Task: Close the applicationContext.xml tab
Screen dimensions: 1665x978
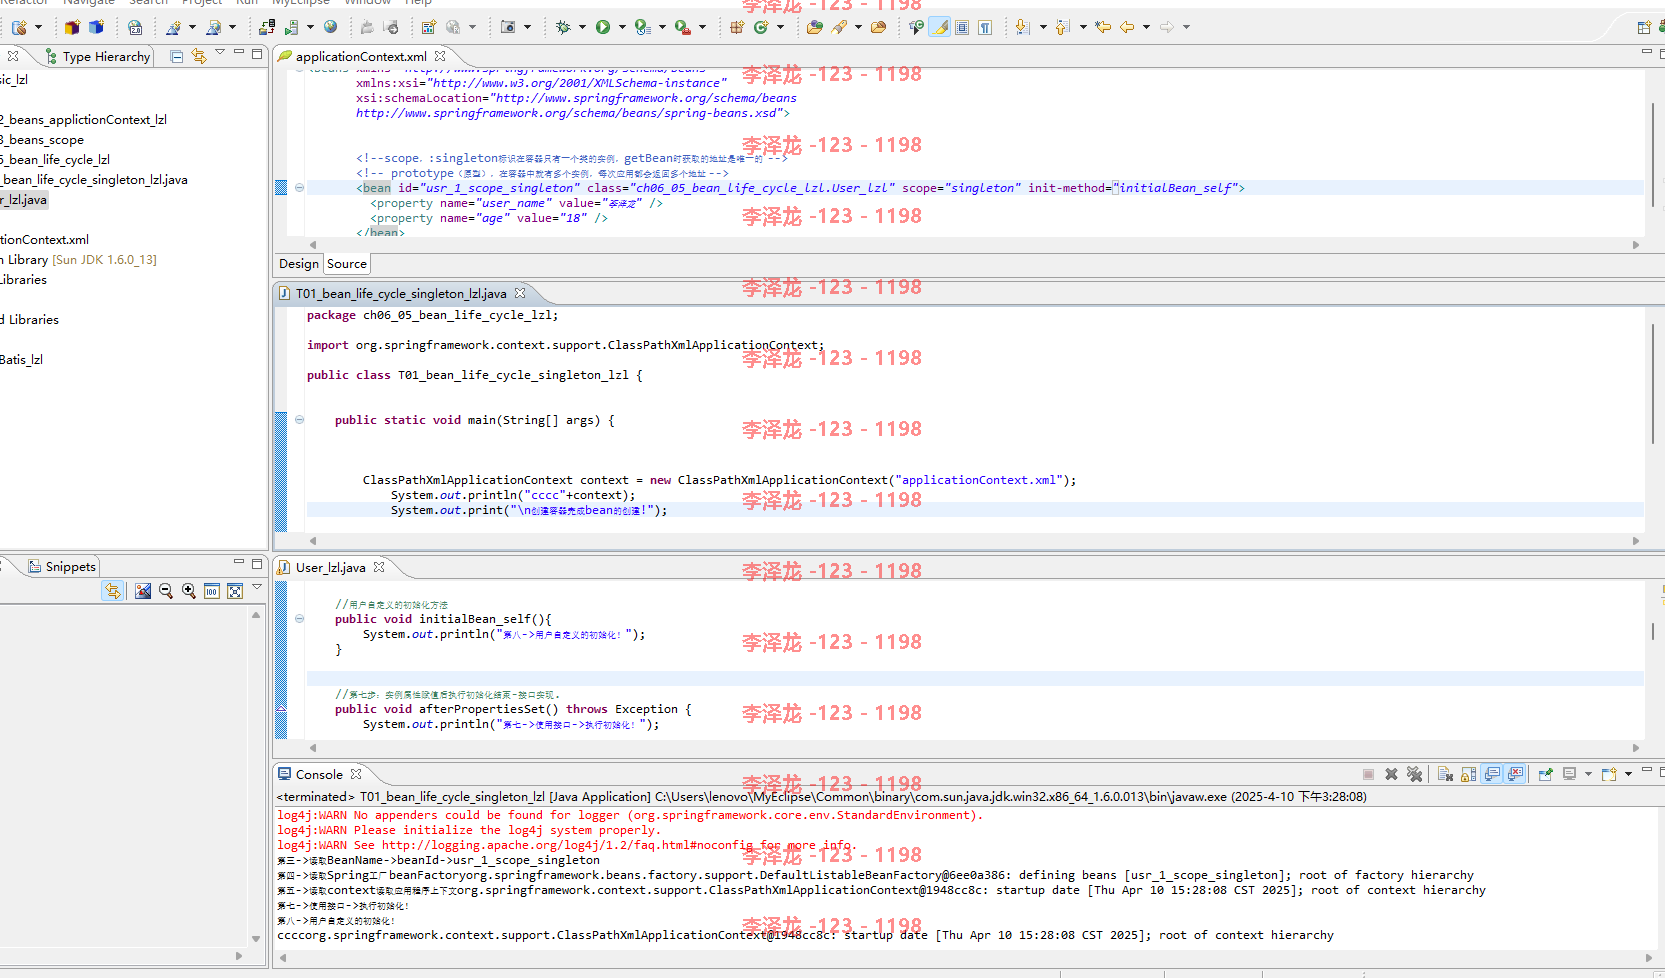Action: (440, 56)
